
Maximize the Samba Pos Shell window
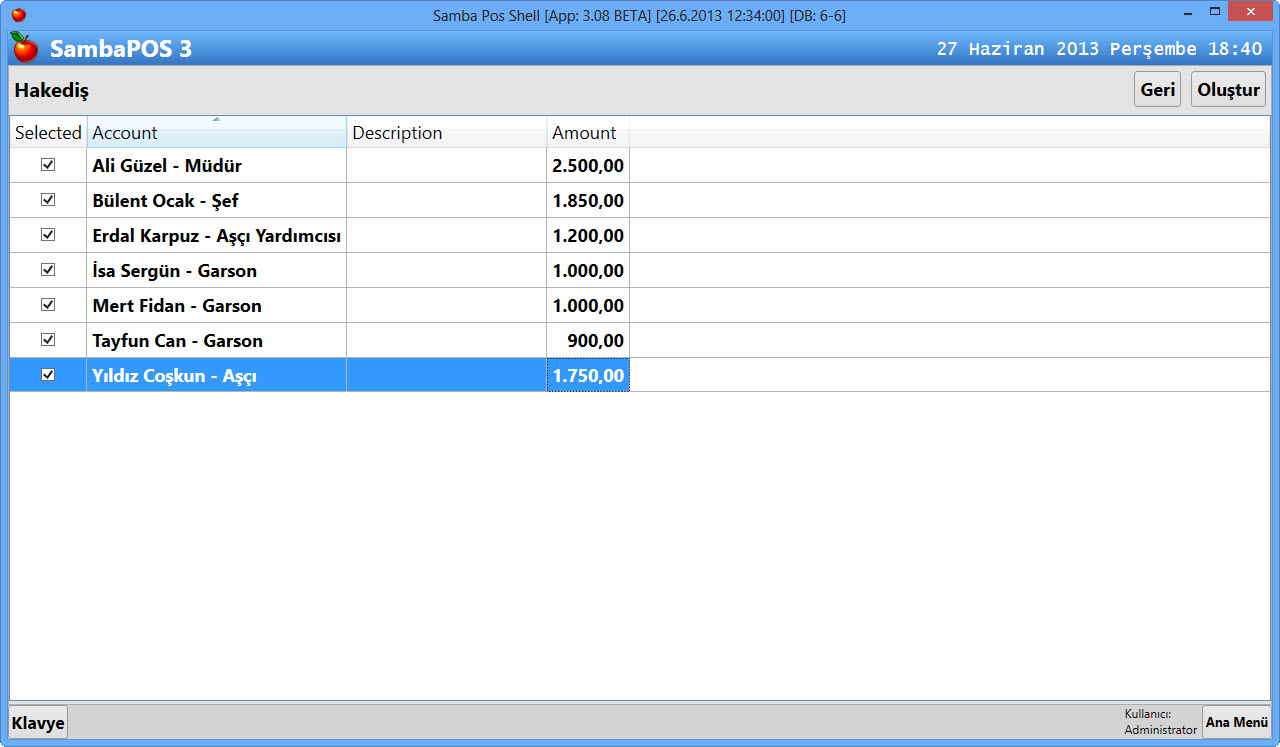click(x=1214, y=13)
